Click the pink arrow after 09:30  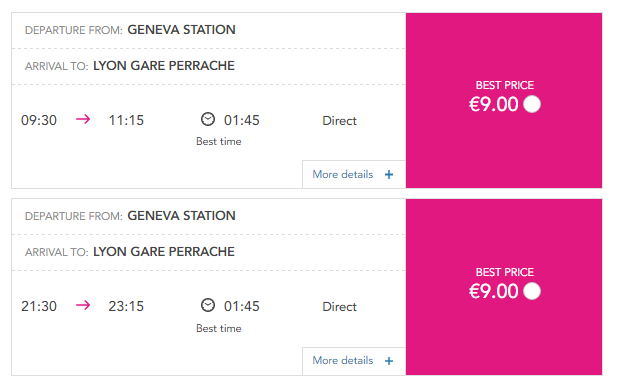click(83, 119)
